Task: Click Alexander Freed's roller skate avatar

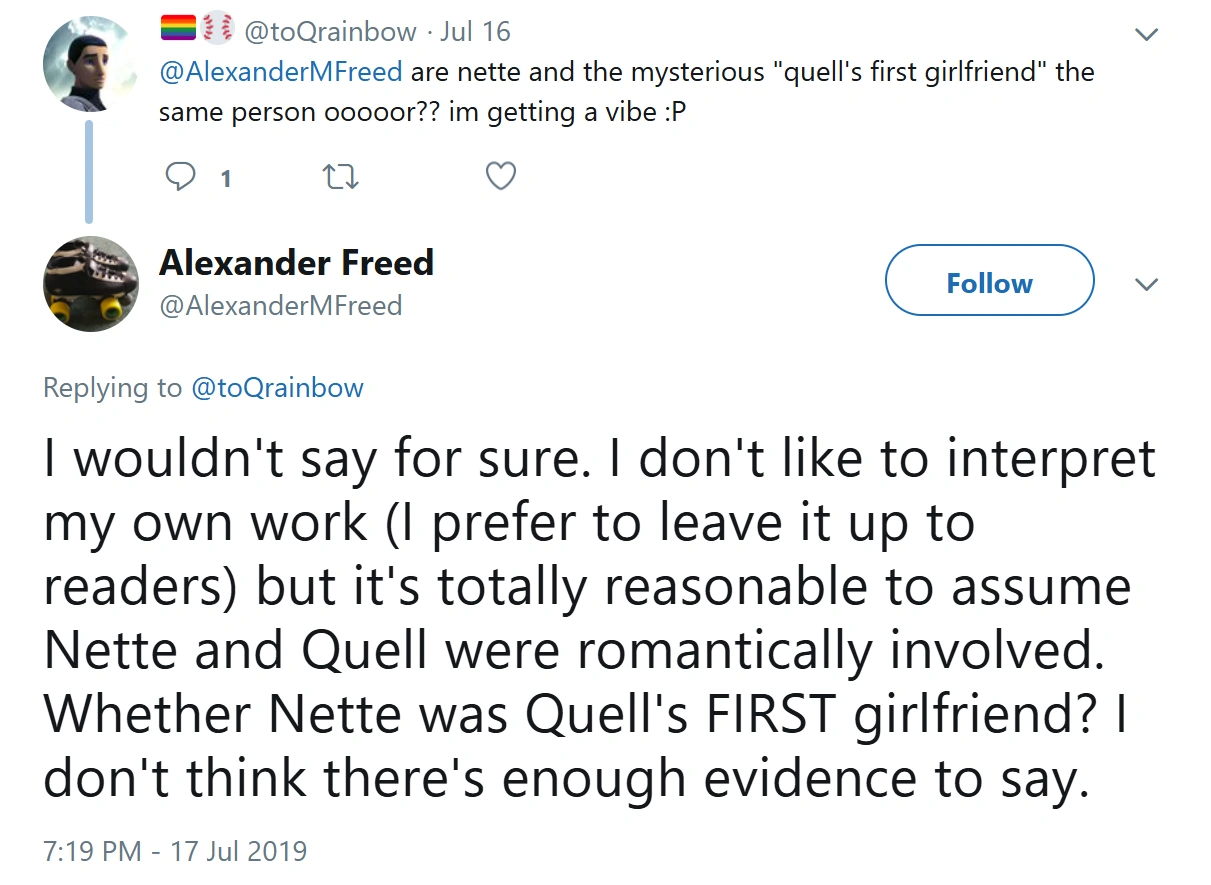Action: tap(90, 284)
